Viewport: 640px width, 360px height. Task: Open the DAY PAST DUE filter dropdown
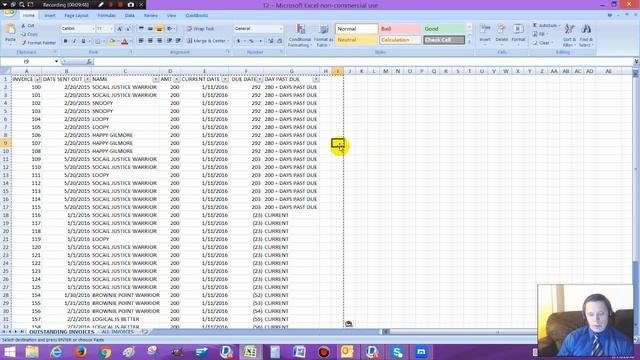click(316, 79)
